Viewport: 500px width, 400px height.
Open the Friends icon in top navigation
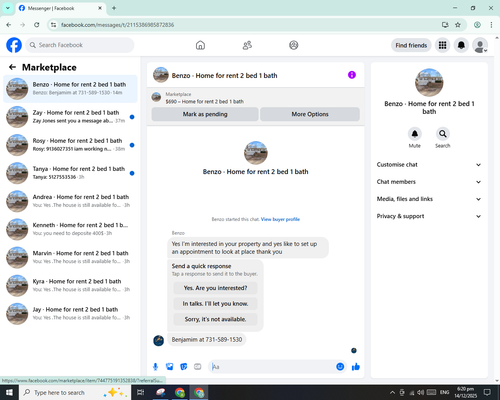click(x=247, y=45)
